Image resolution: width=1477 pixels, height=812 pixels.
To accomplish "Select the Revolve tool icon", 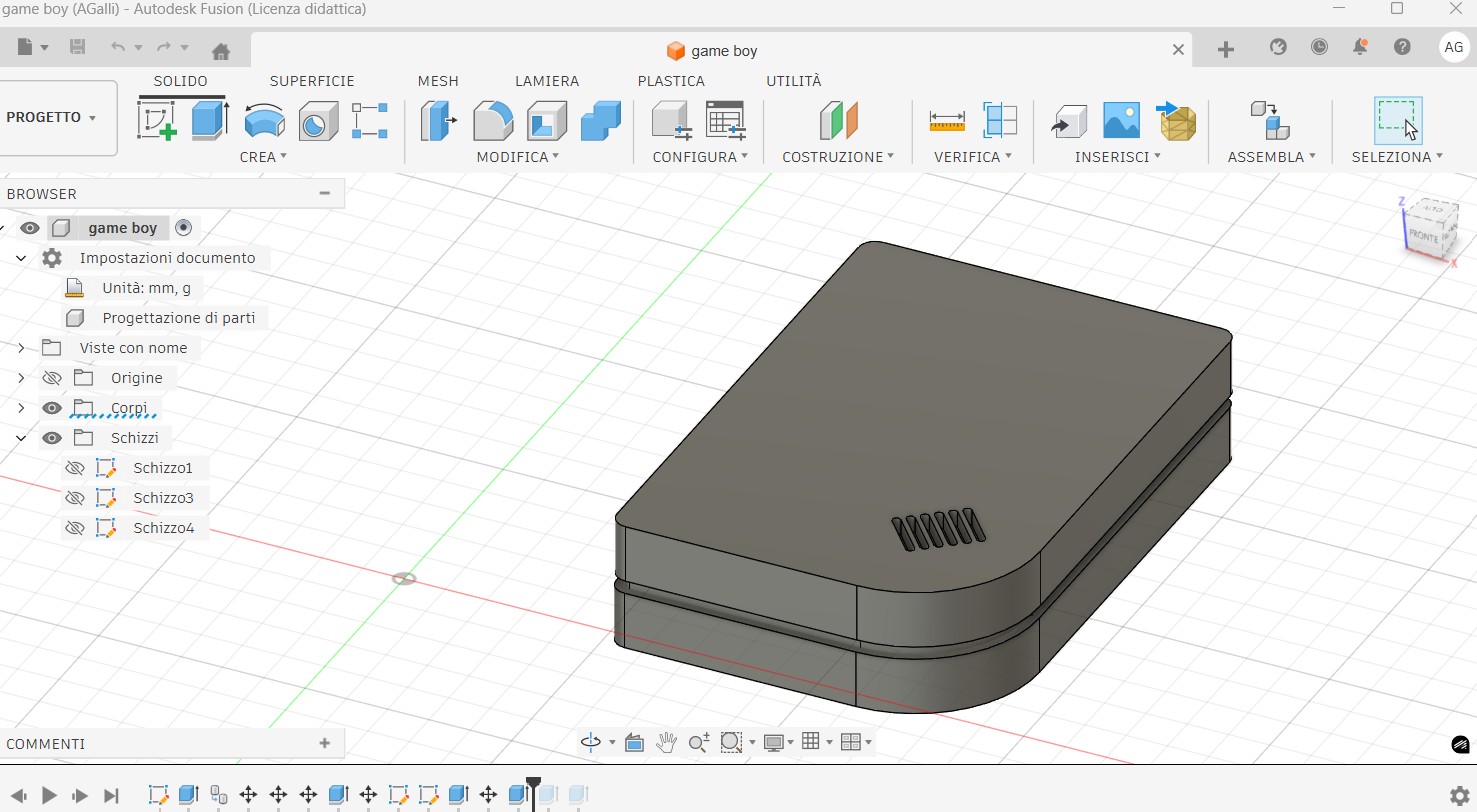I will coord(264,121).
